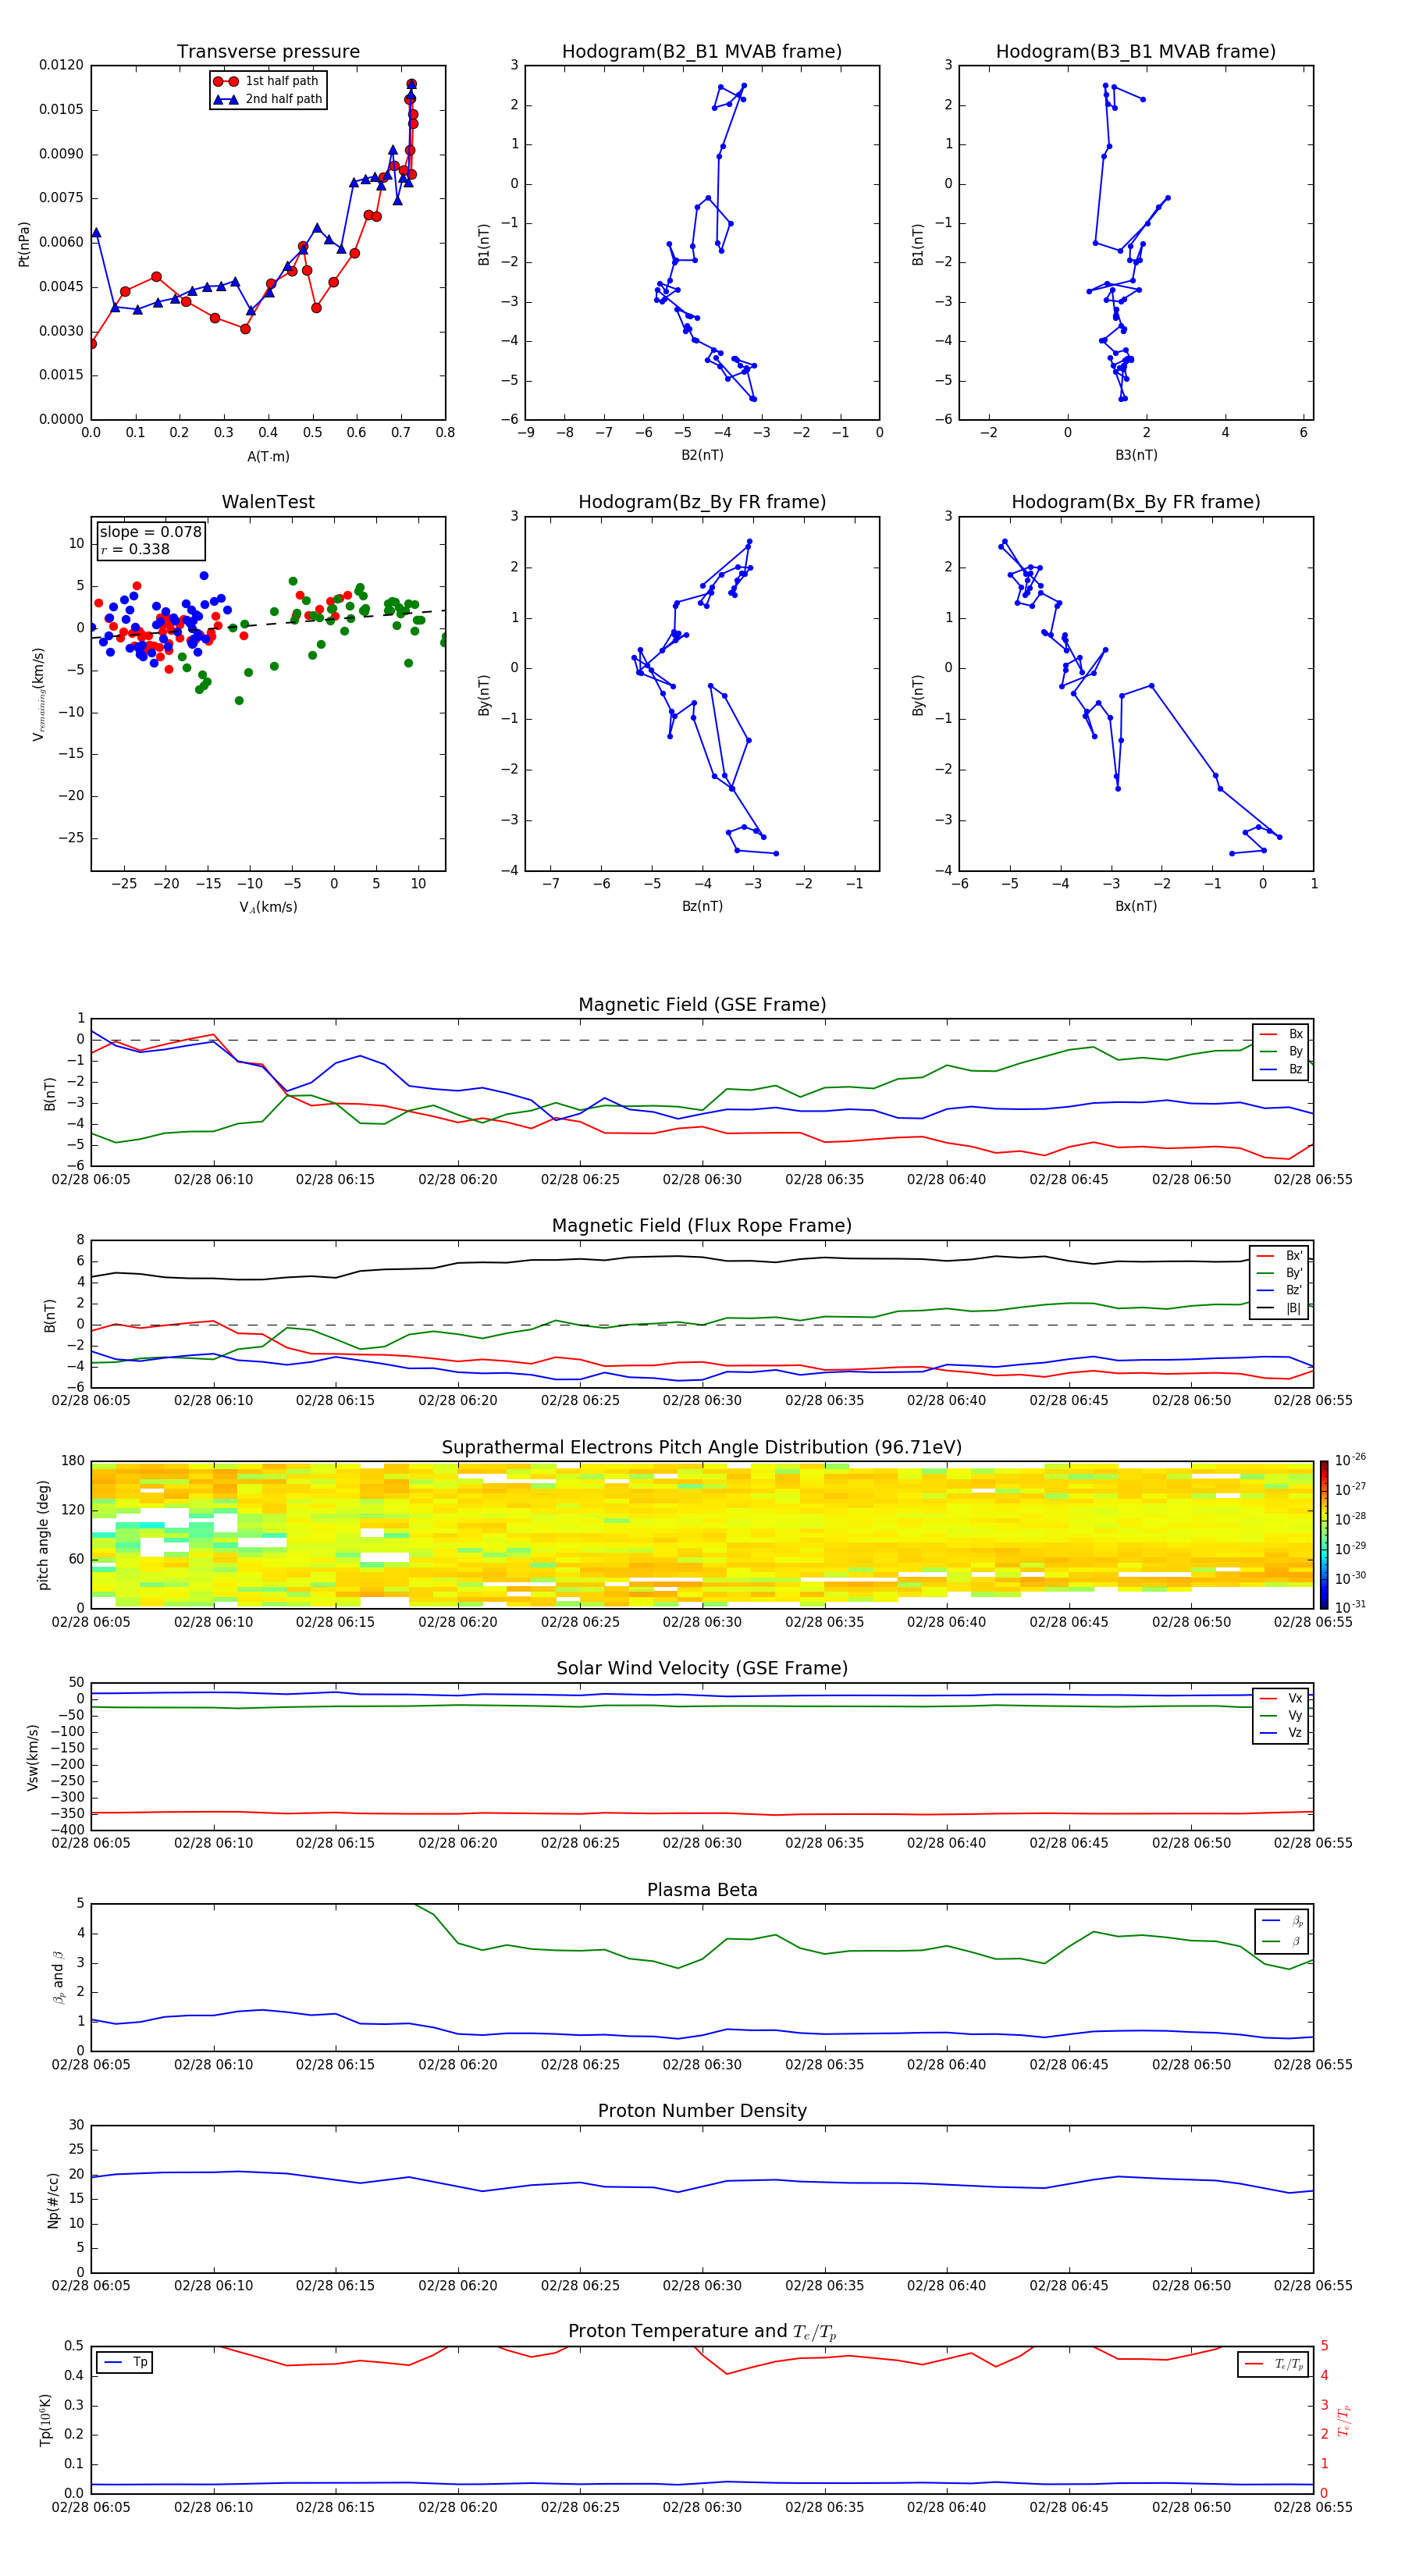The height and width of the screenshot is (2576, 1405).
Task: Click the Bx' legend entry in Flux Rope plot
Action: [1279, 1256]
